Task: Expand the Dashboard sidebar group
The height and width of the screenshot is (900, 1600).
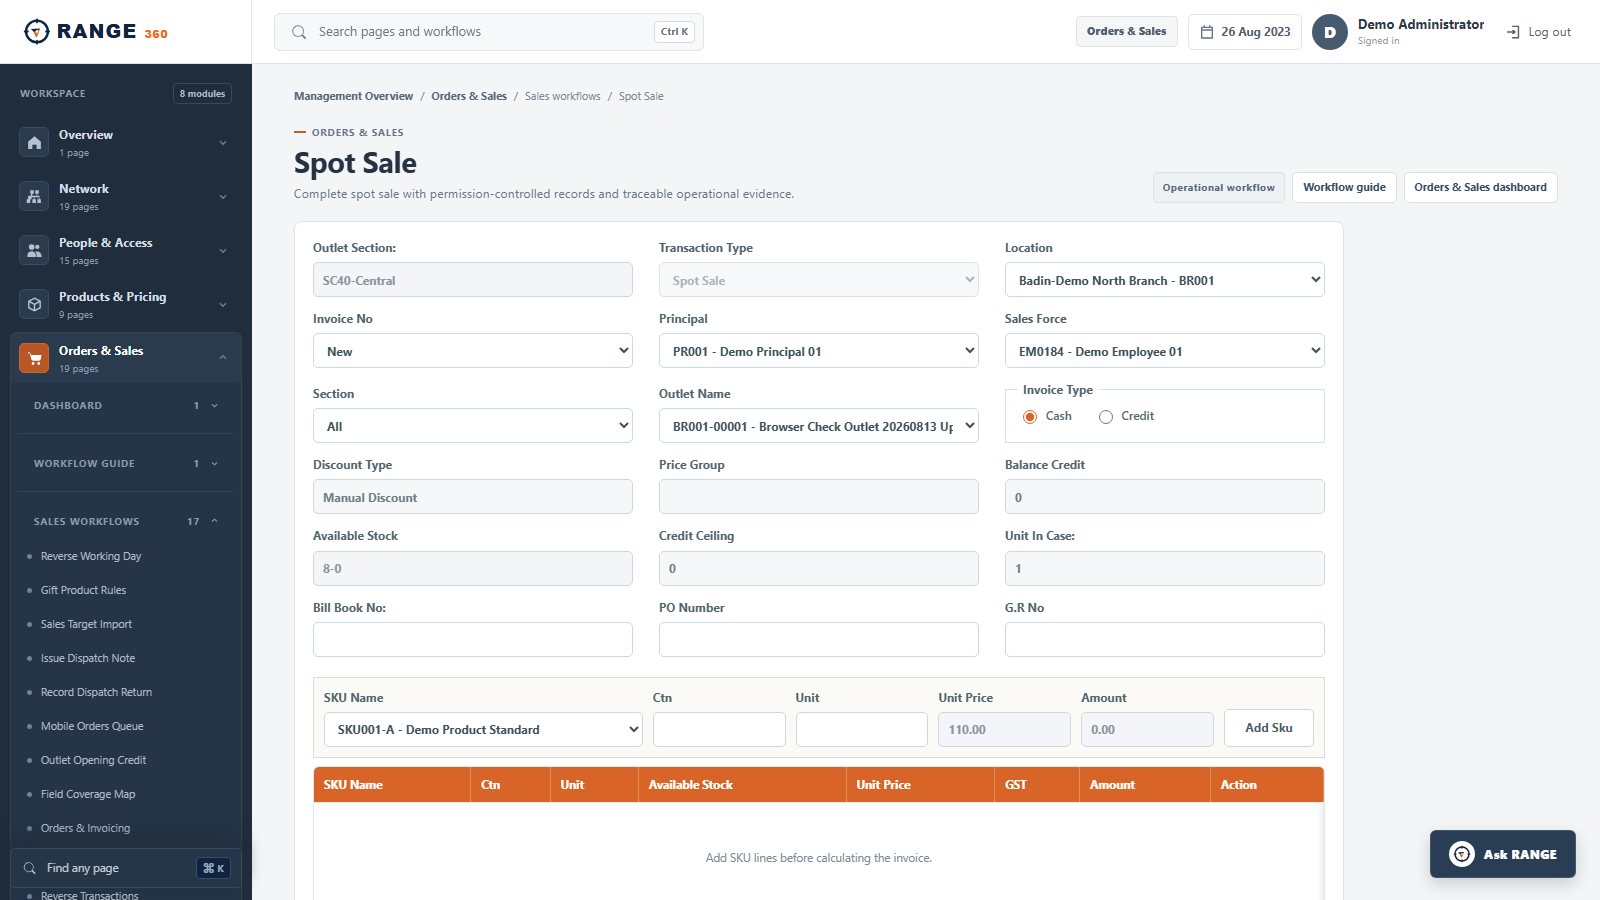Action: (126, 405)
